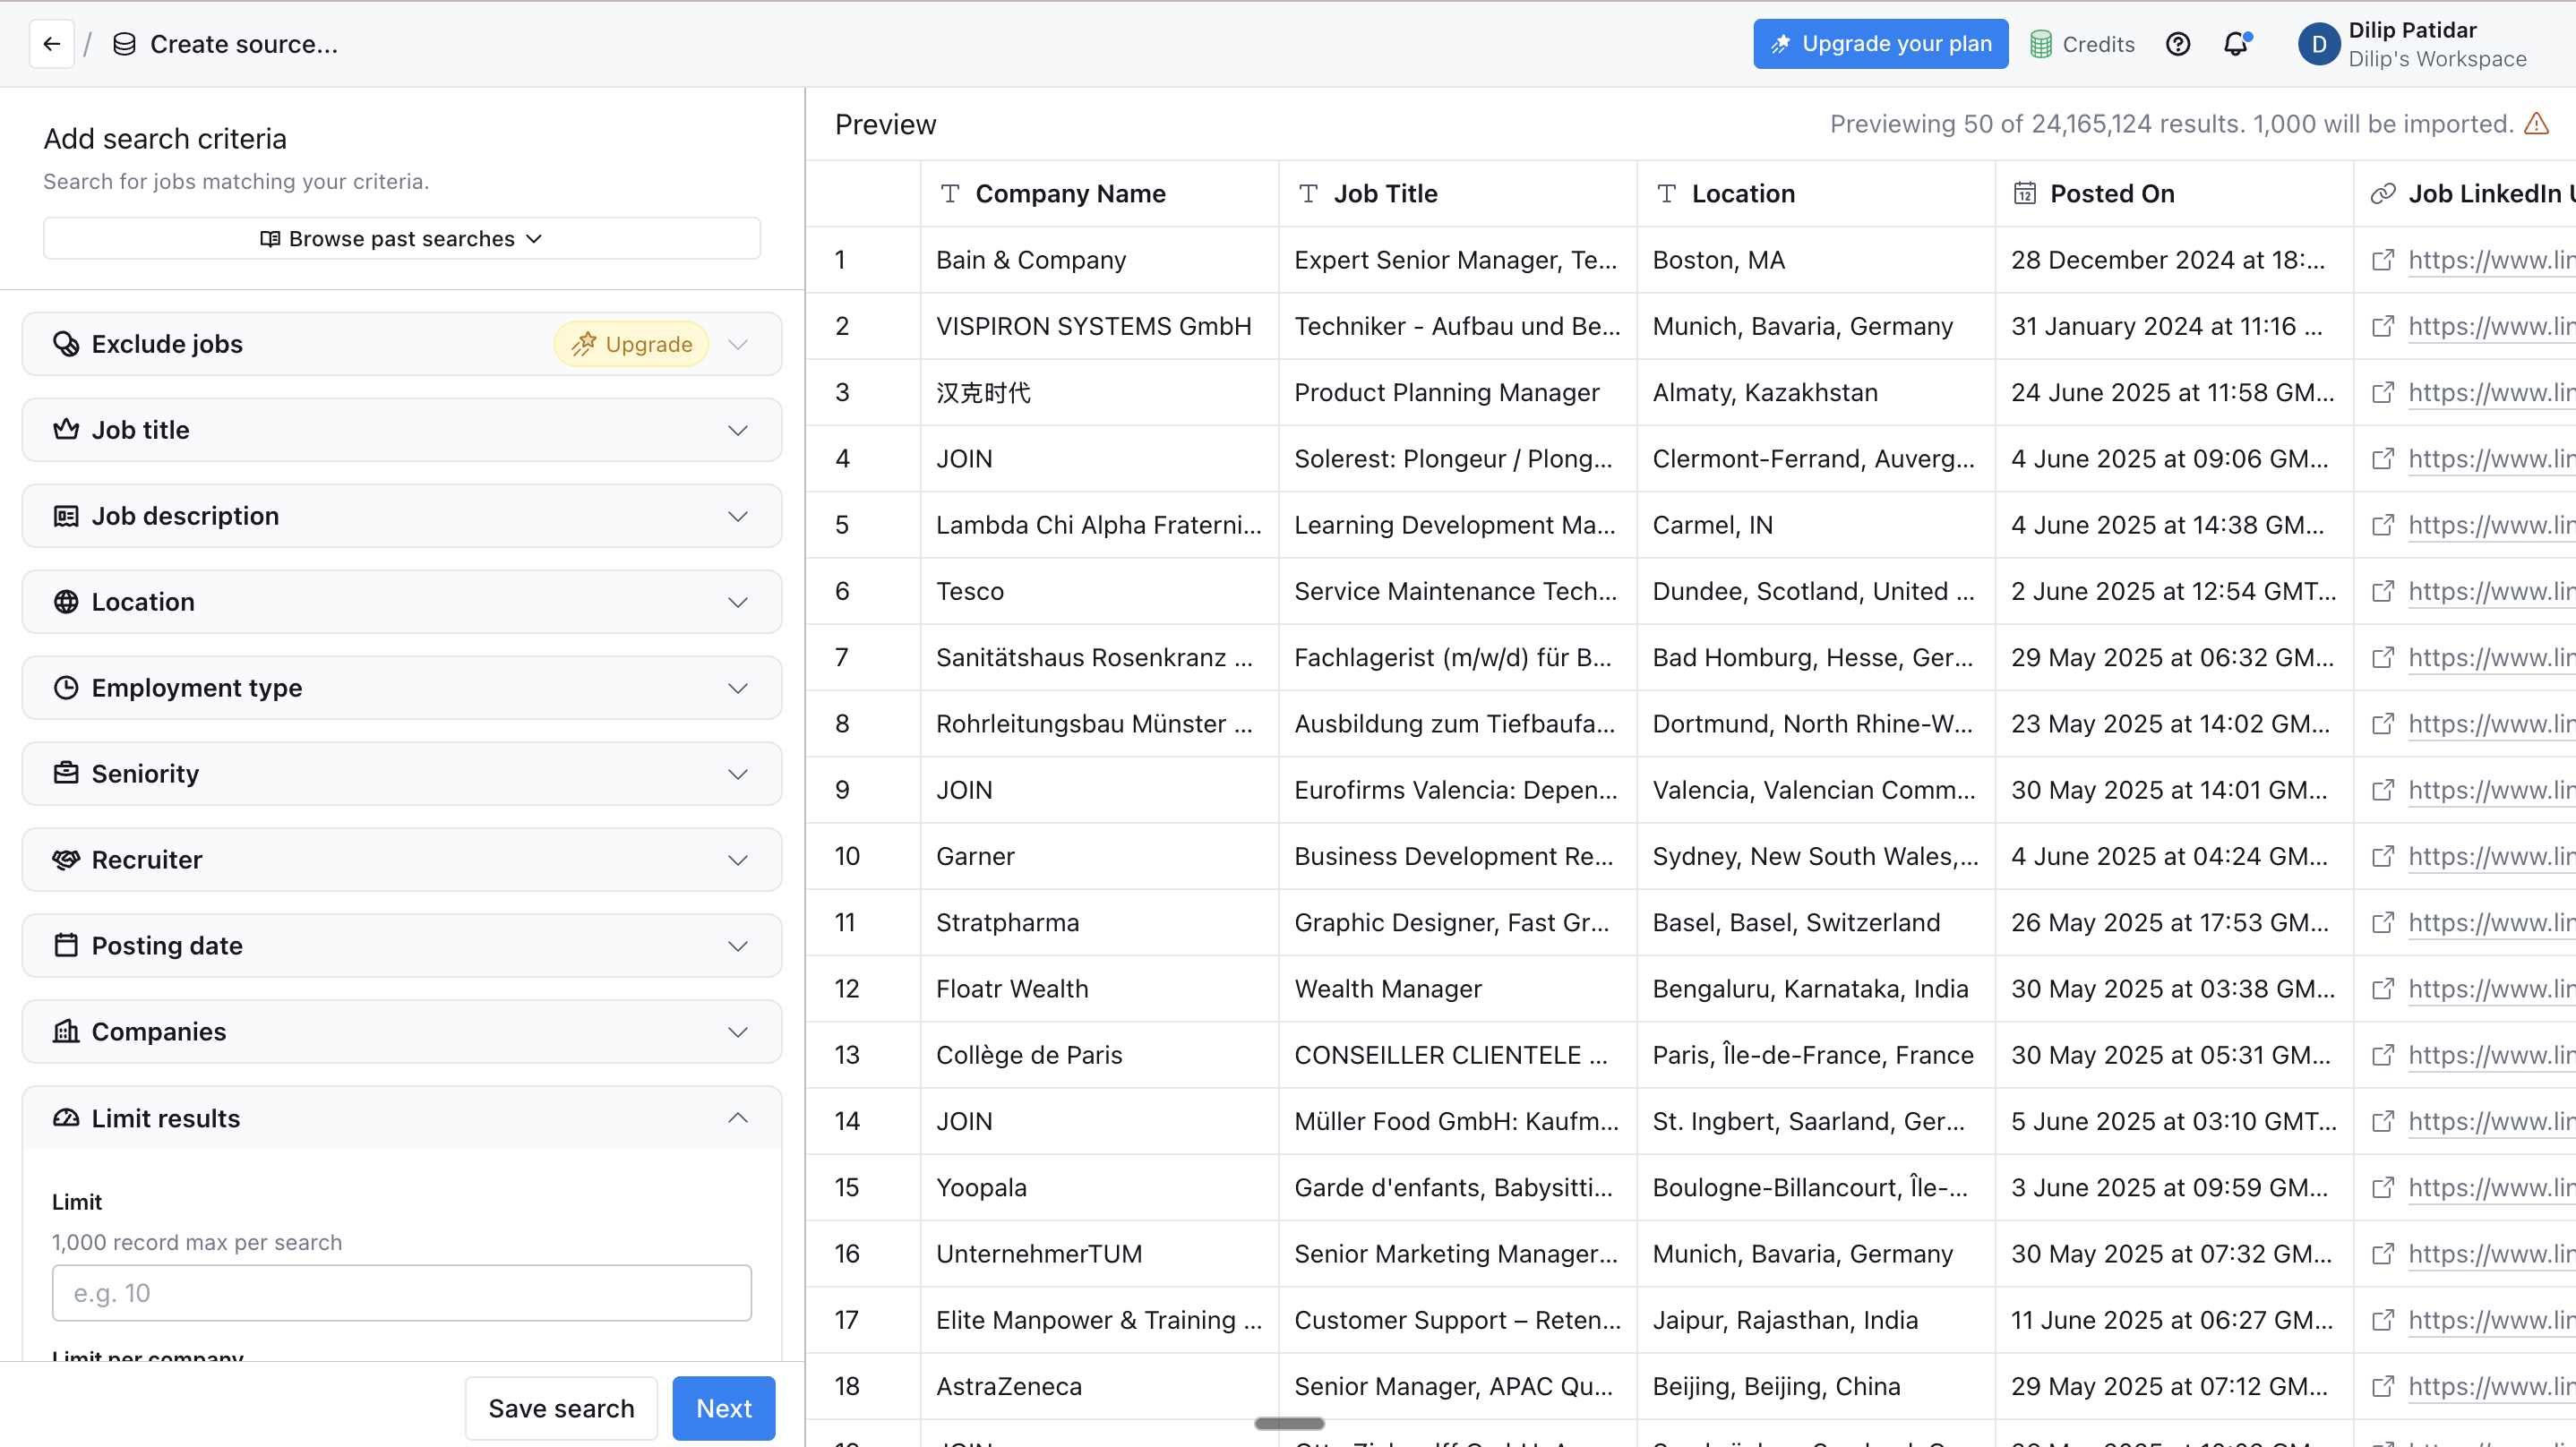Image resolution: width=2576 pixels, height=1447 pixels.
Task: Open the help question mark icon
Action: pos(2178,43)
